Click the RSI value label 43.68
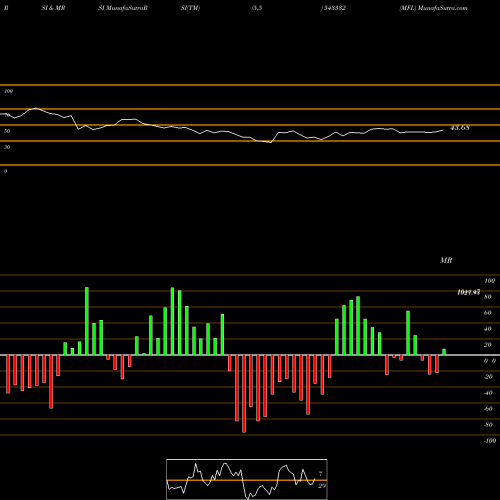 tap(460, 128)
